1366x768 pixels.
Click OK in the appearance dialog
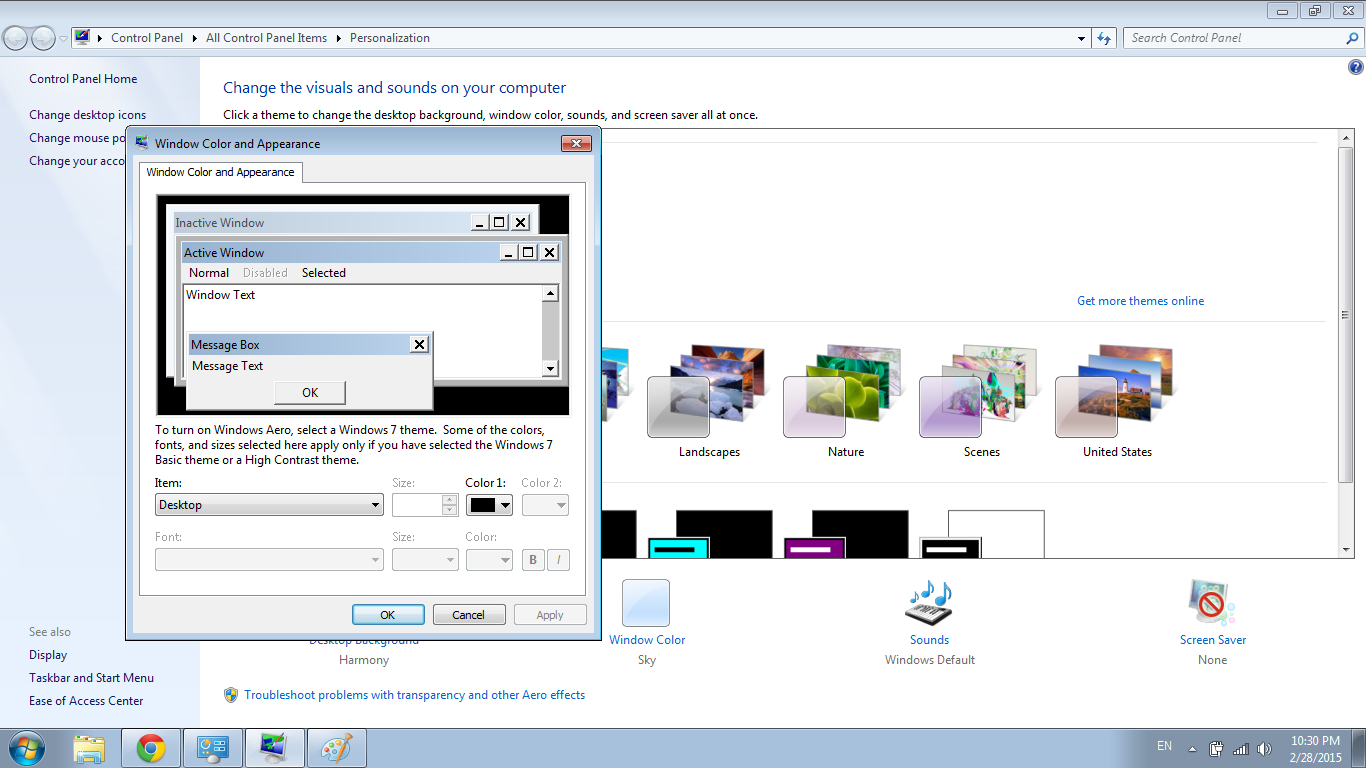[x=388, y=615]
